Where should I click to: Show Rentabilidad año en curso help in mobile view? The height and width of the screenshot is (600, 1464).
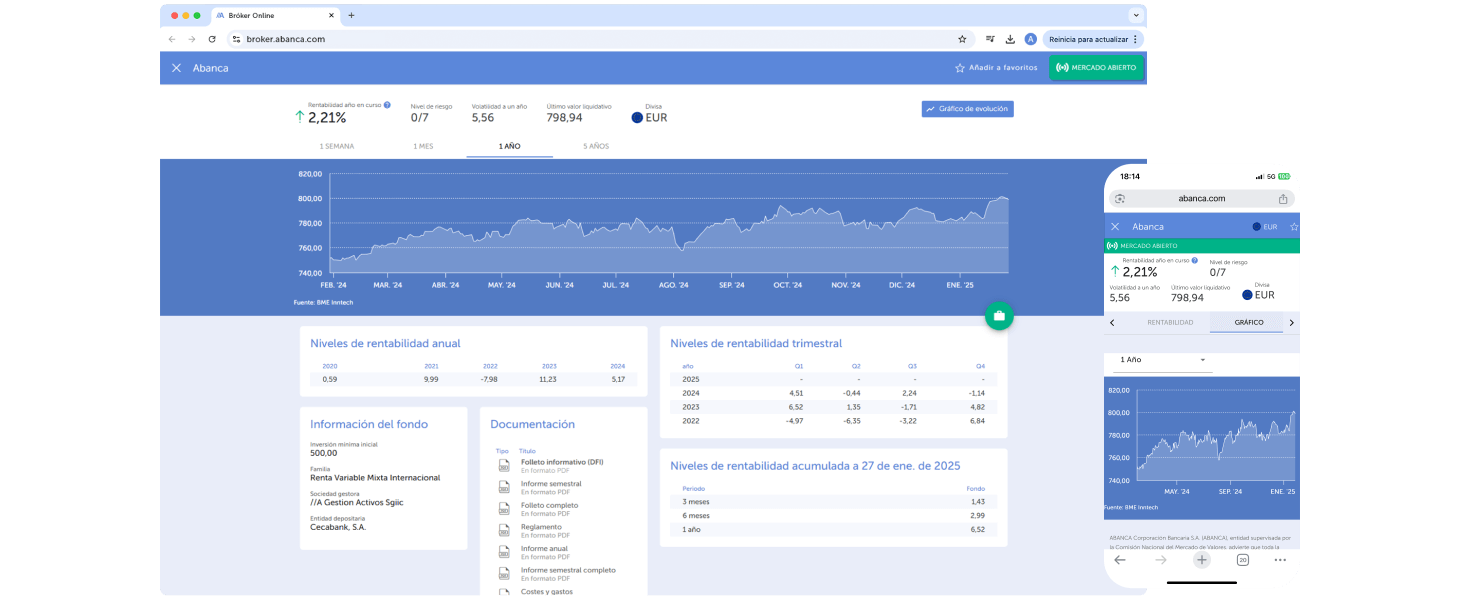[1195, 260]
